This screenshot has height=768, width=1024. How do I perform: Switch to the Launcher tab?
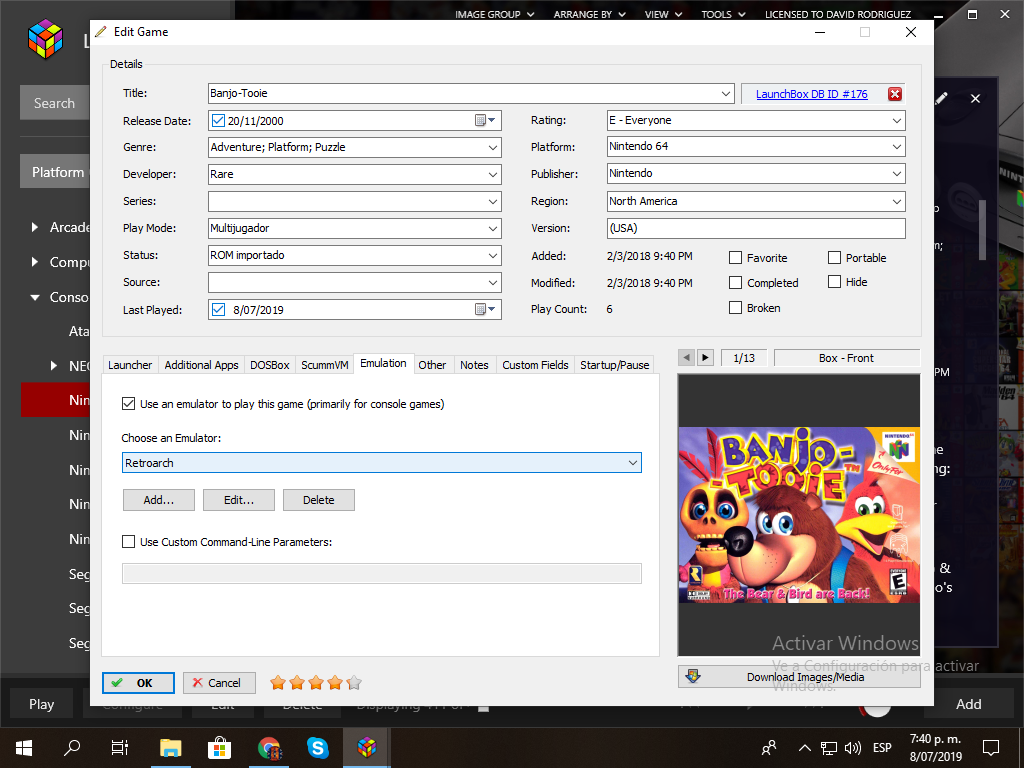click(130, 364)
